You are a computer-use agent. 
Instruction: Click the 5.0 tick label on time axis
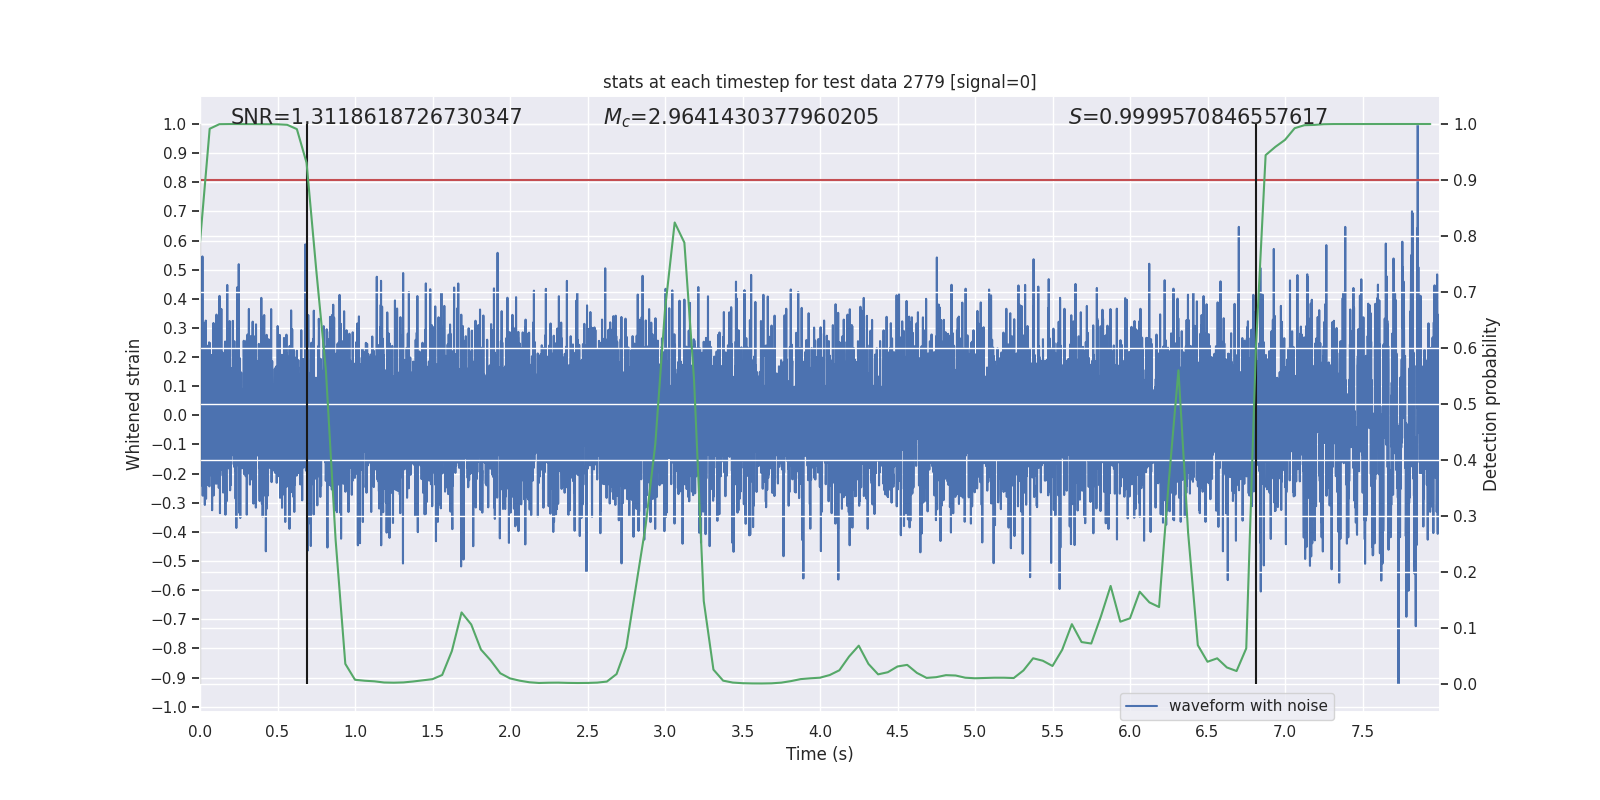(x=974, y=732)
